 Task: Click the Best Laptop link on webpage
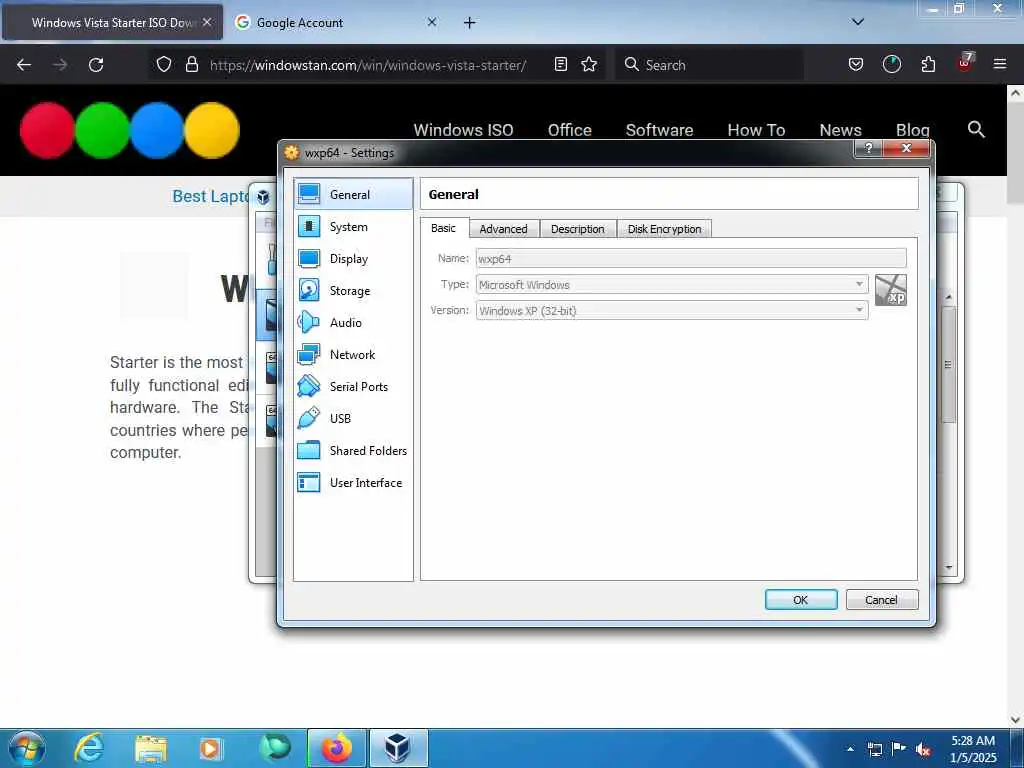211,196
